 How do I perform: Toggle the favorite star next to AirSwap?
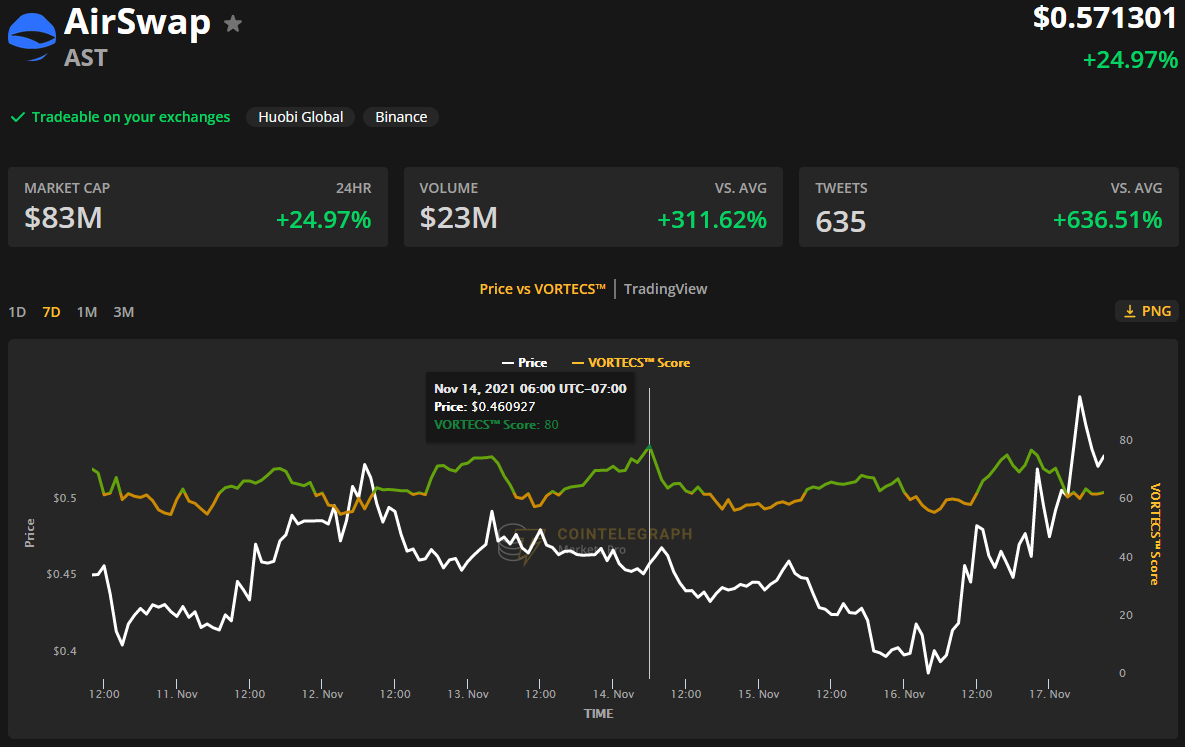233,24
